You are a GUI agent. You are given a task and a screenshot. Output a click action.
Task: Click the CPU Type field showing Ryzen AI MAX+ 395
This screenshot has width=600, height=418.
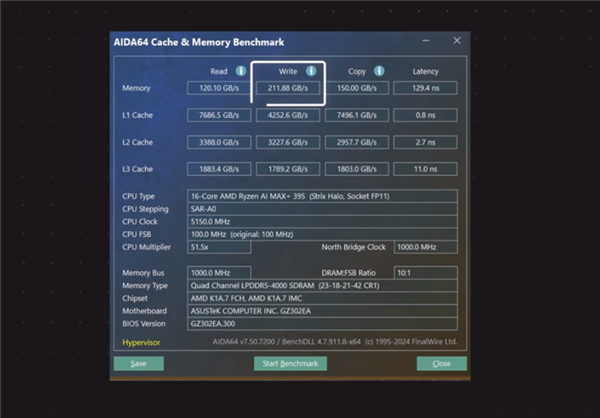(x=322, y=196)
